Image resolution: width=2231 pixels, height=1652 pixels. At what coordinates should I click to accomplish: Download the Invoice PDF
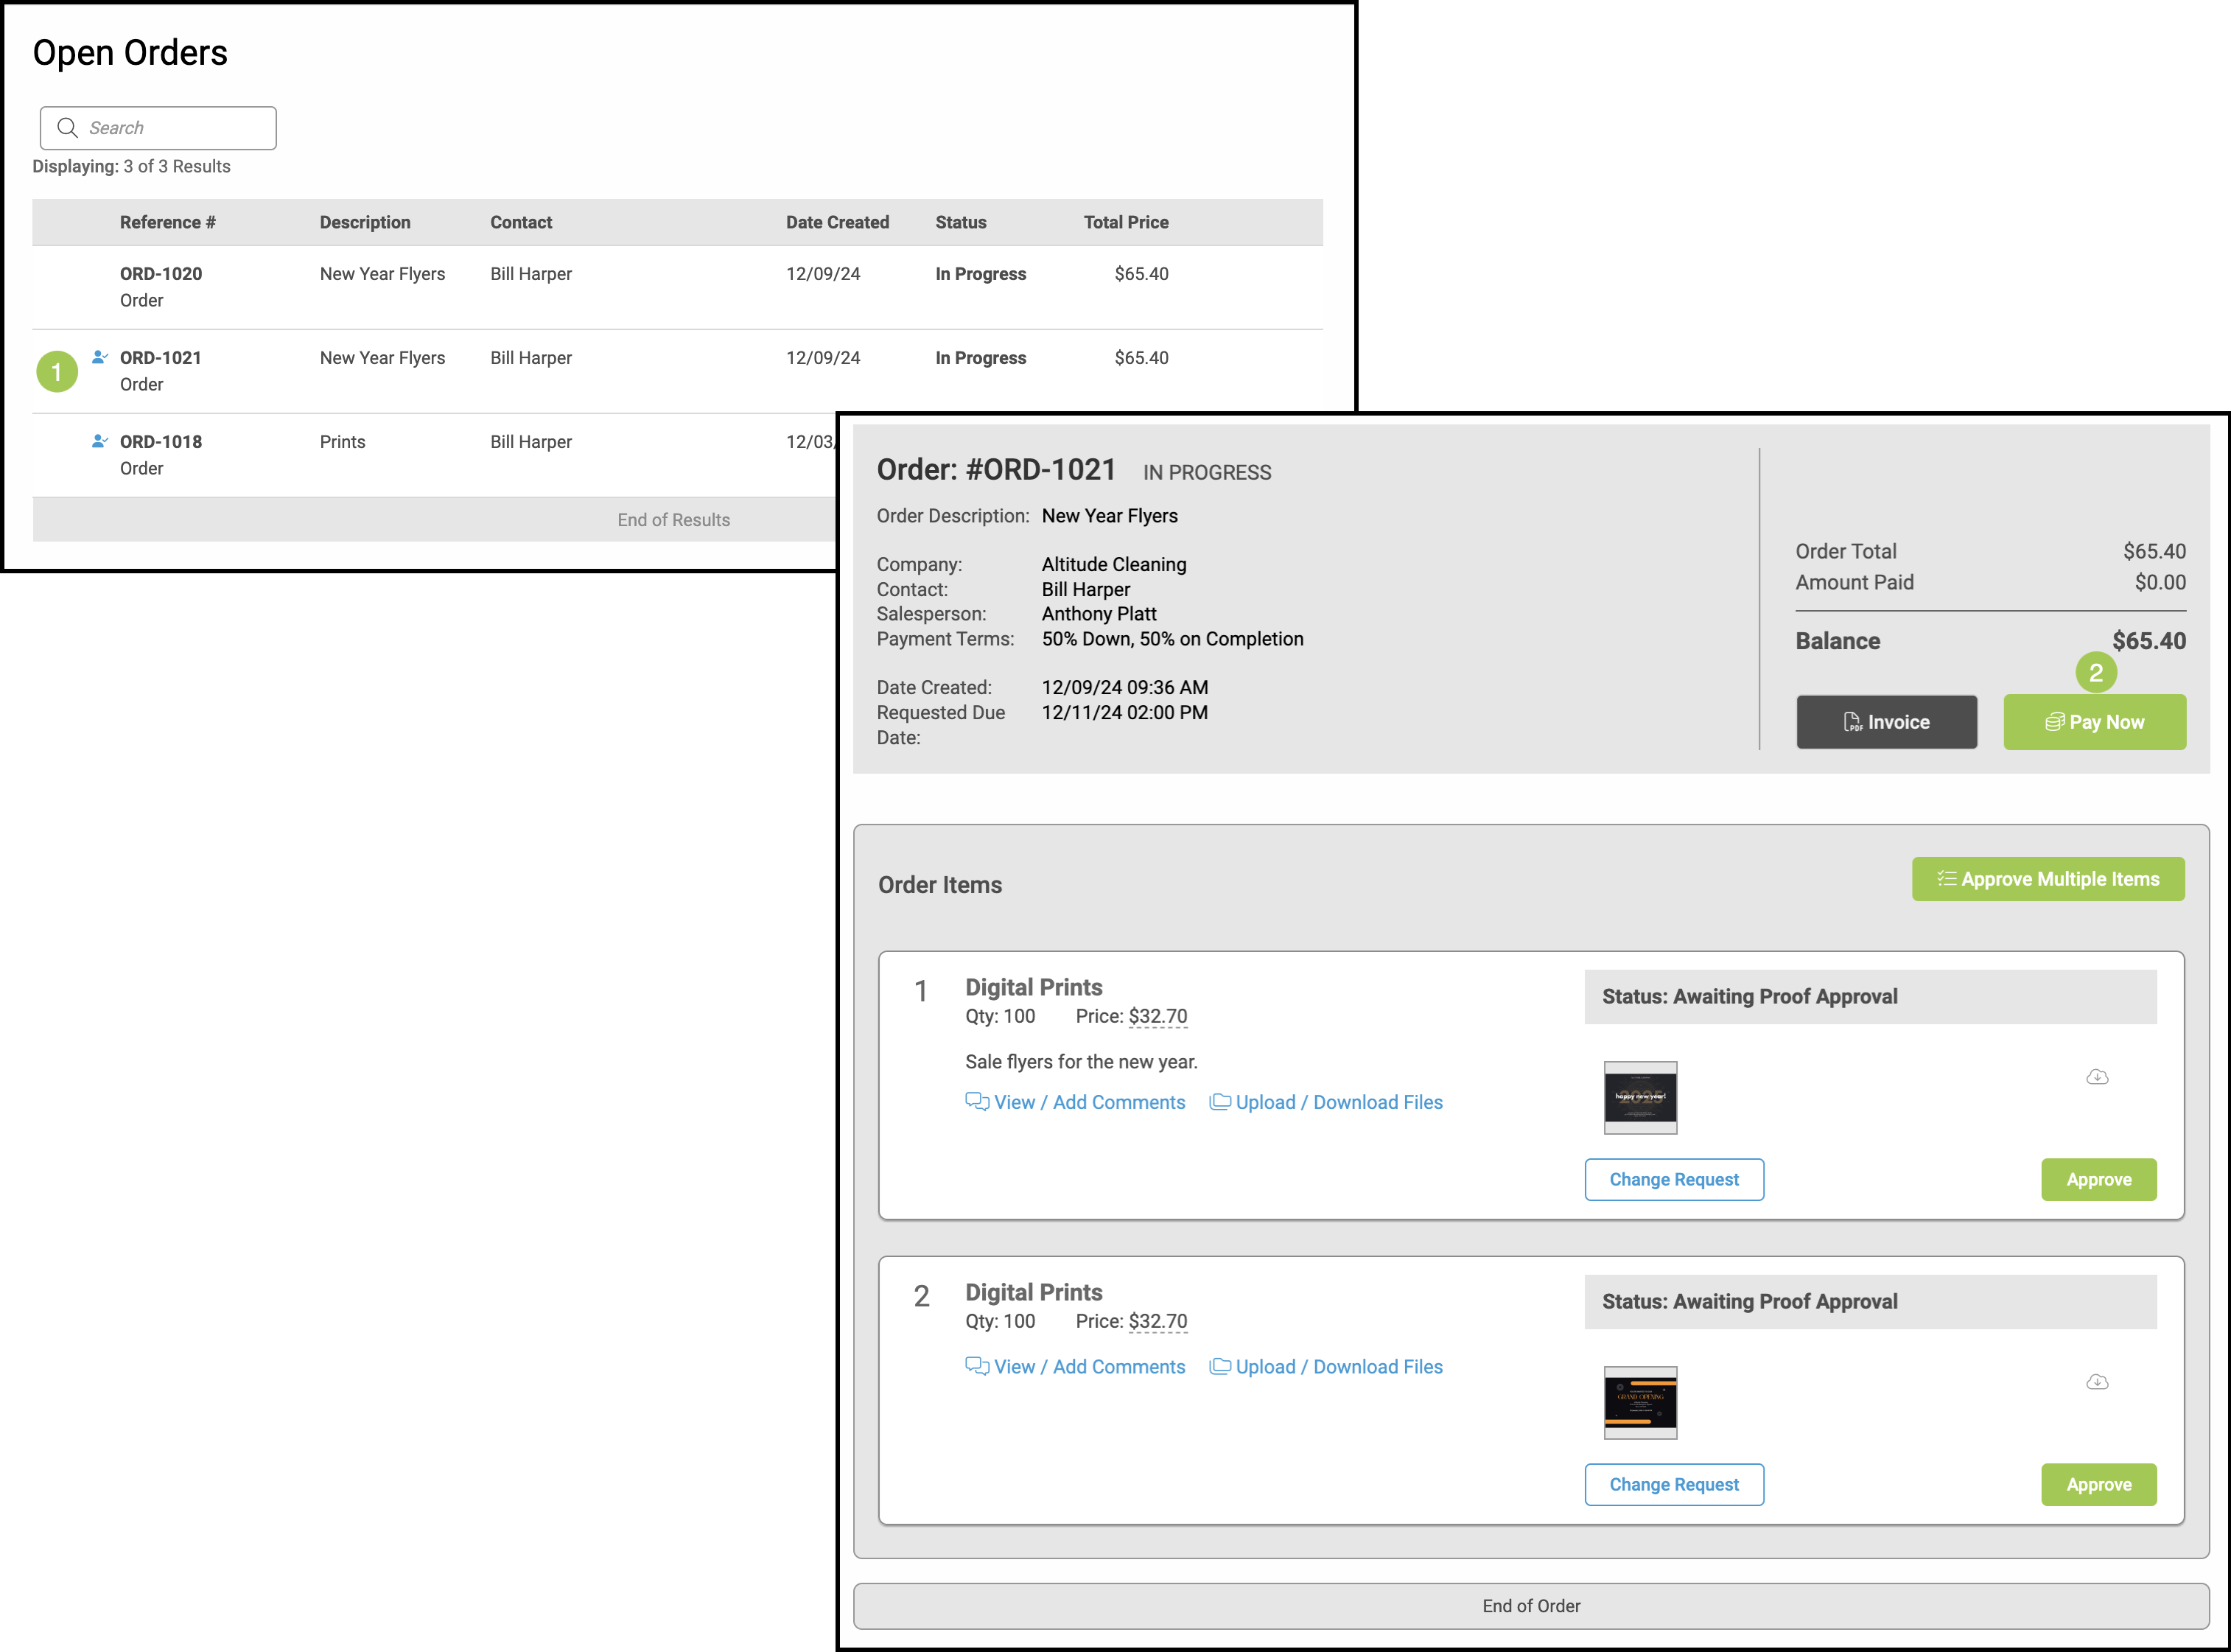pyautogui.click(x=1886, y=722)
